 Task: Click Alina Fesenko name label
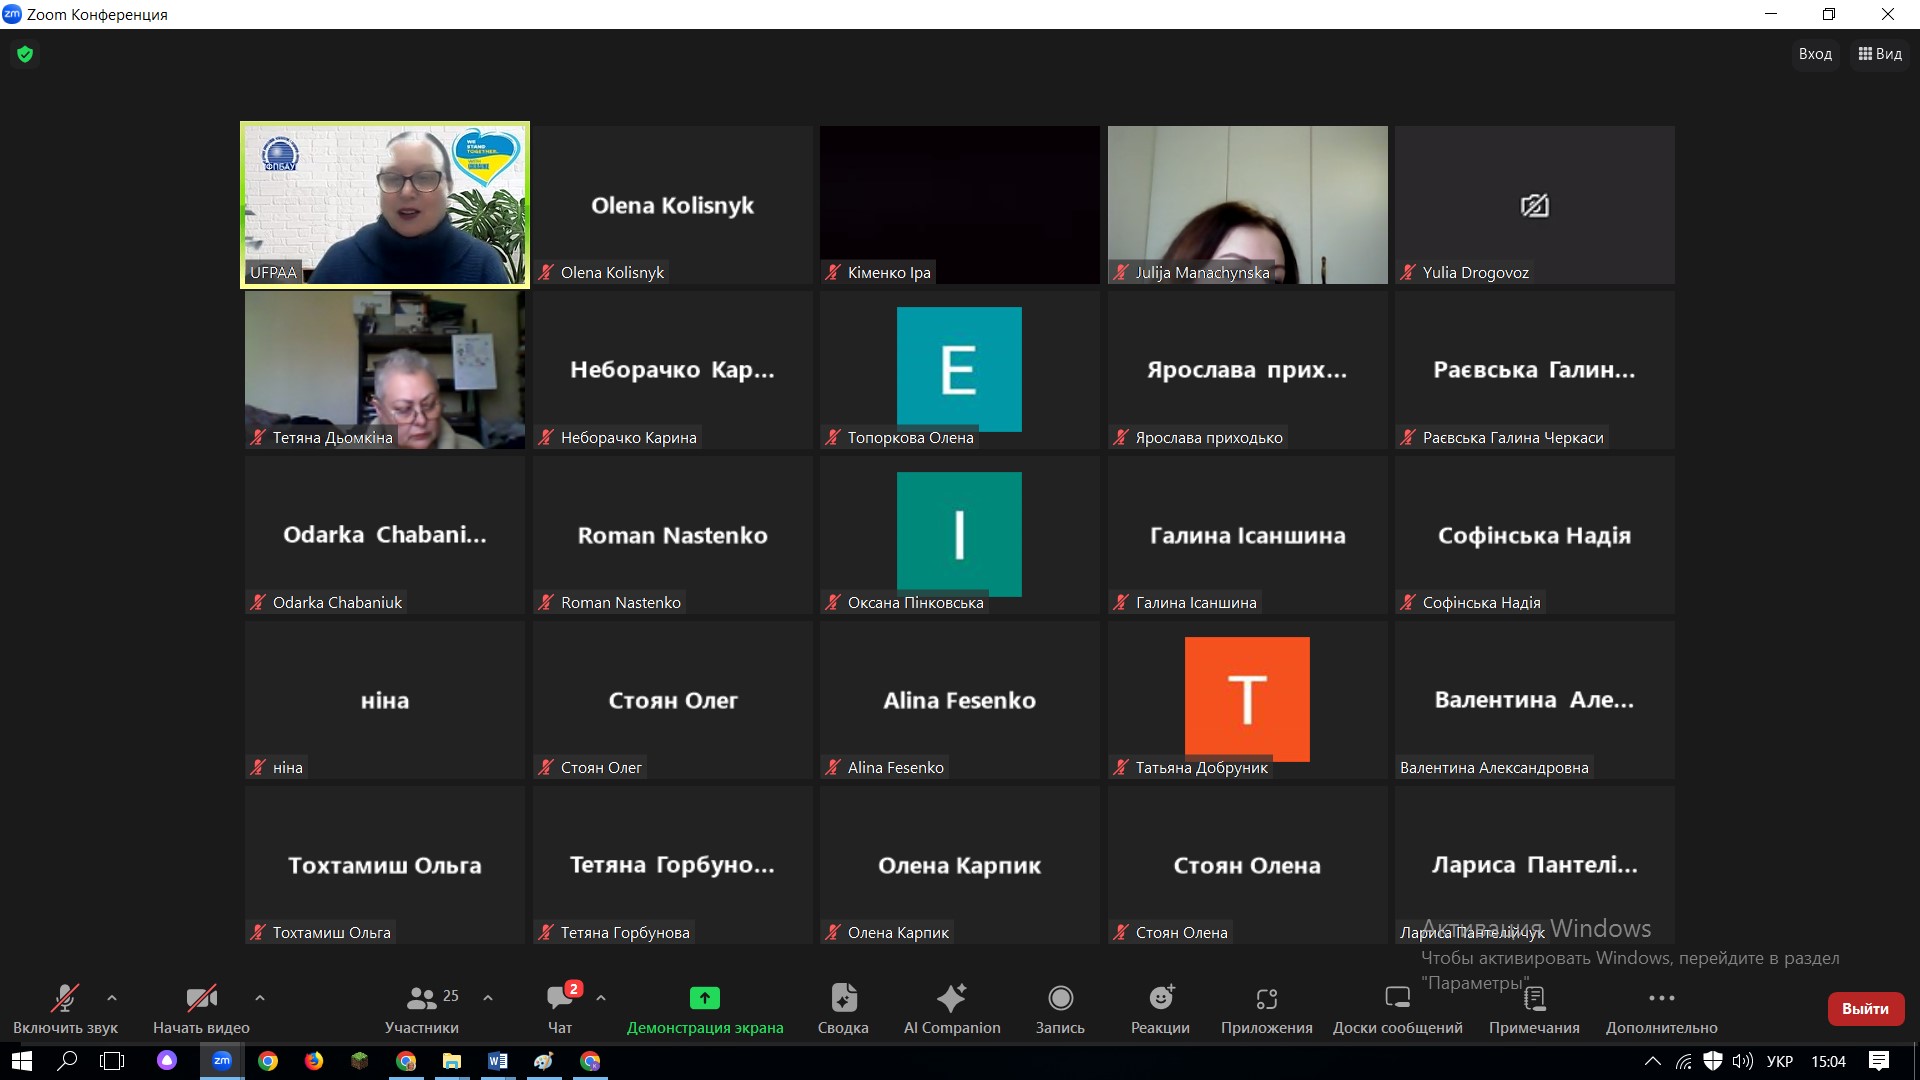coord(895,767)
